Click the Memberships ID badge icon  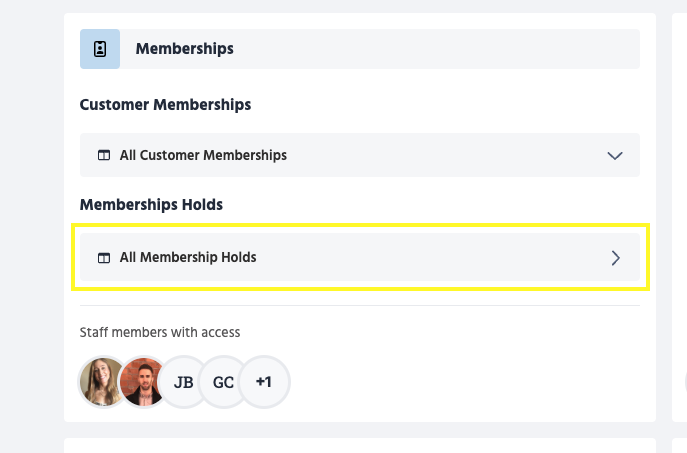pos(100,49)
